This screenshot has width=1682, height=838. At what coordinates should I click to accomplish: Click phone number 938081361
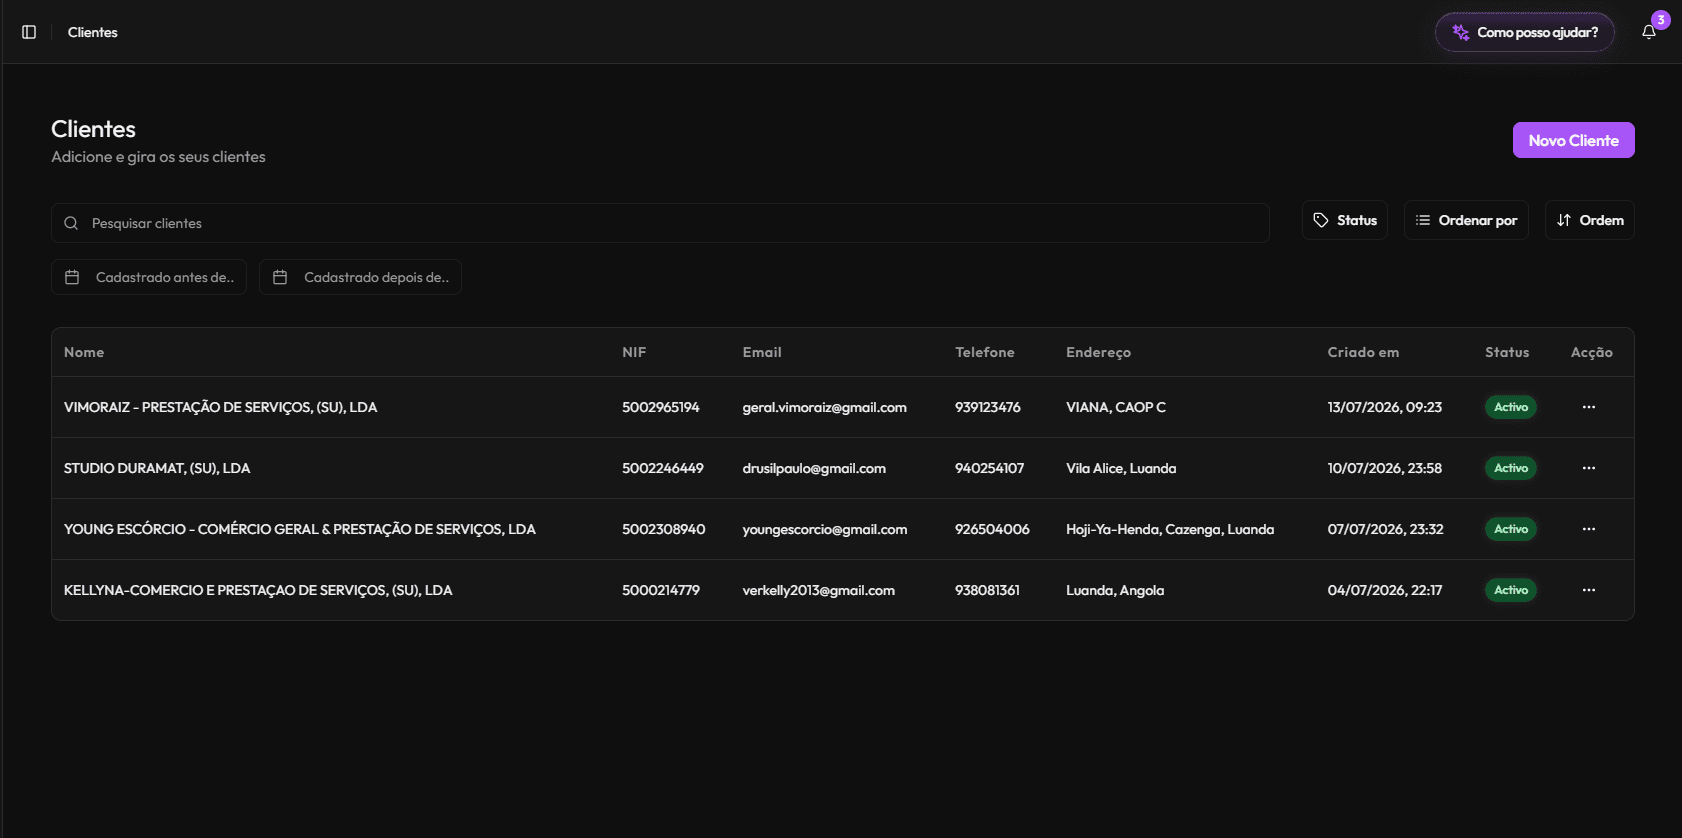pyautogui.click(x=987, y=590)
